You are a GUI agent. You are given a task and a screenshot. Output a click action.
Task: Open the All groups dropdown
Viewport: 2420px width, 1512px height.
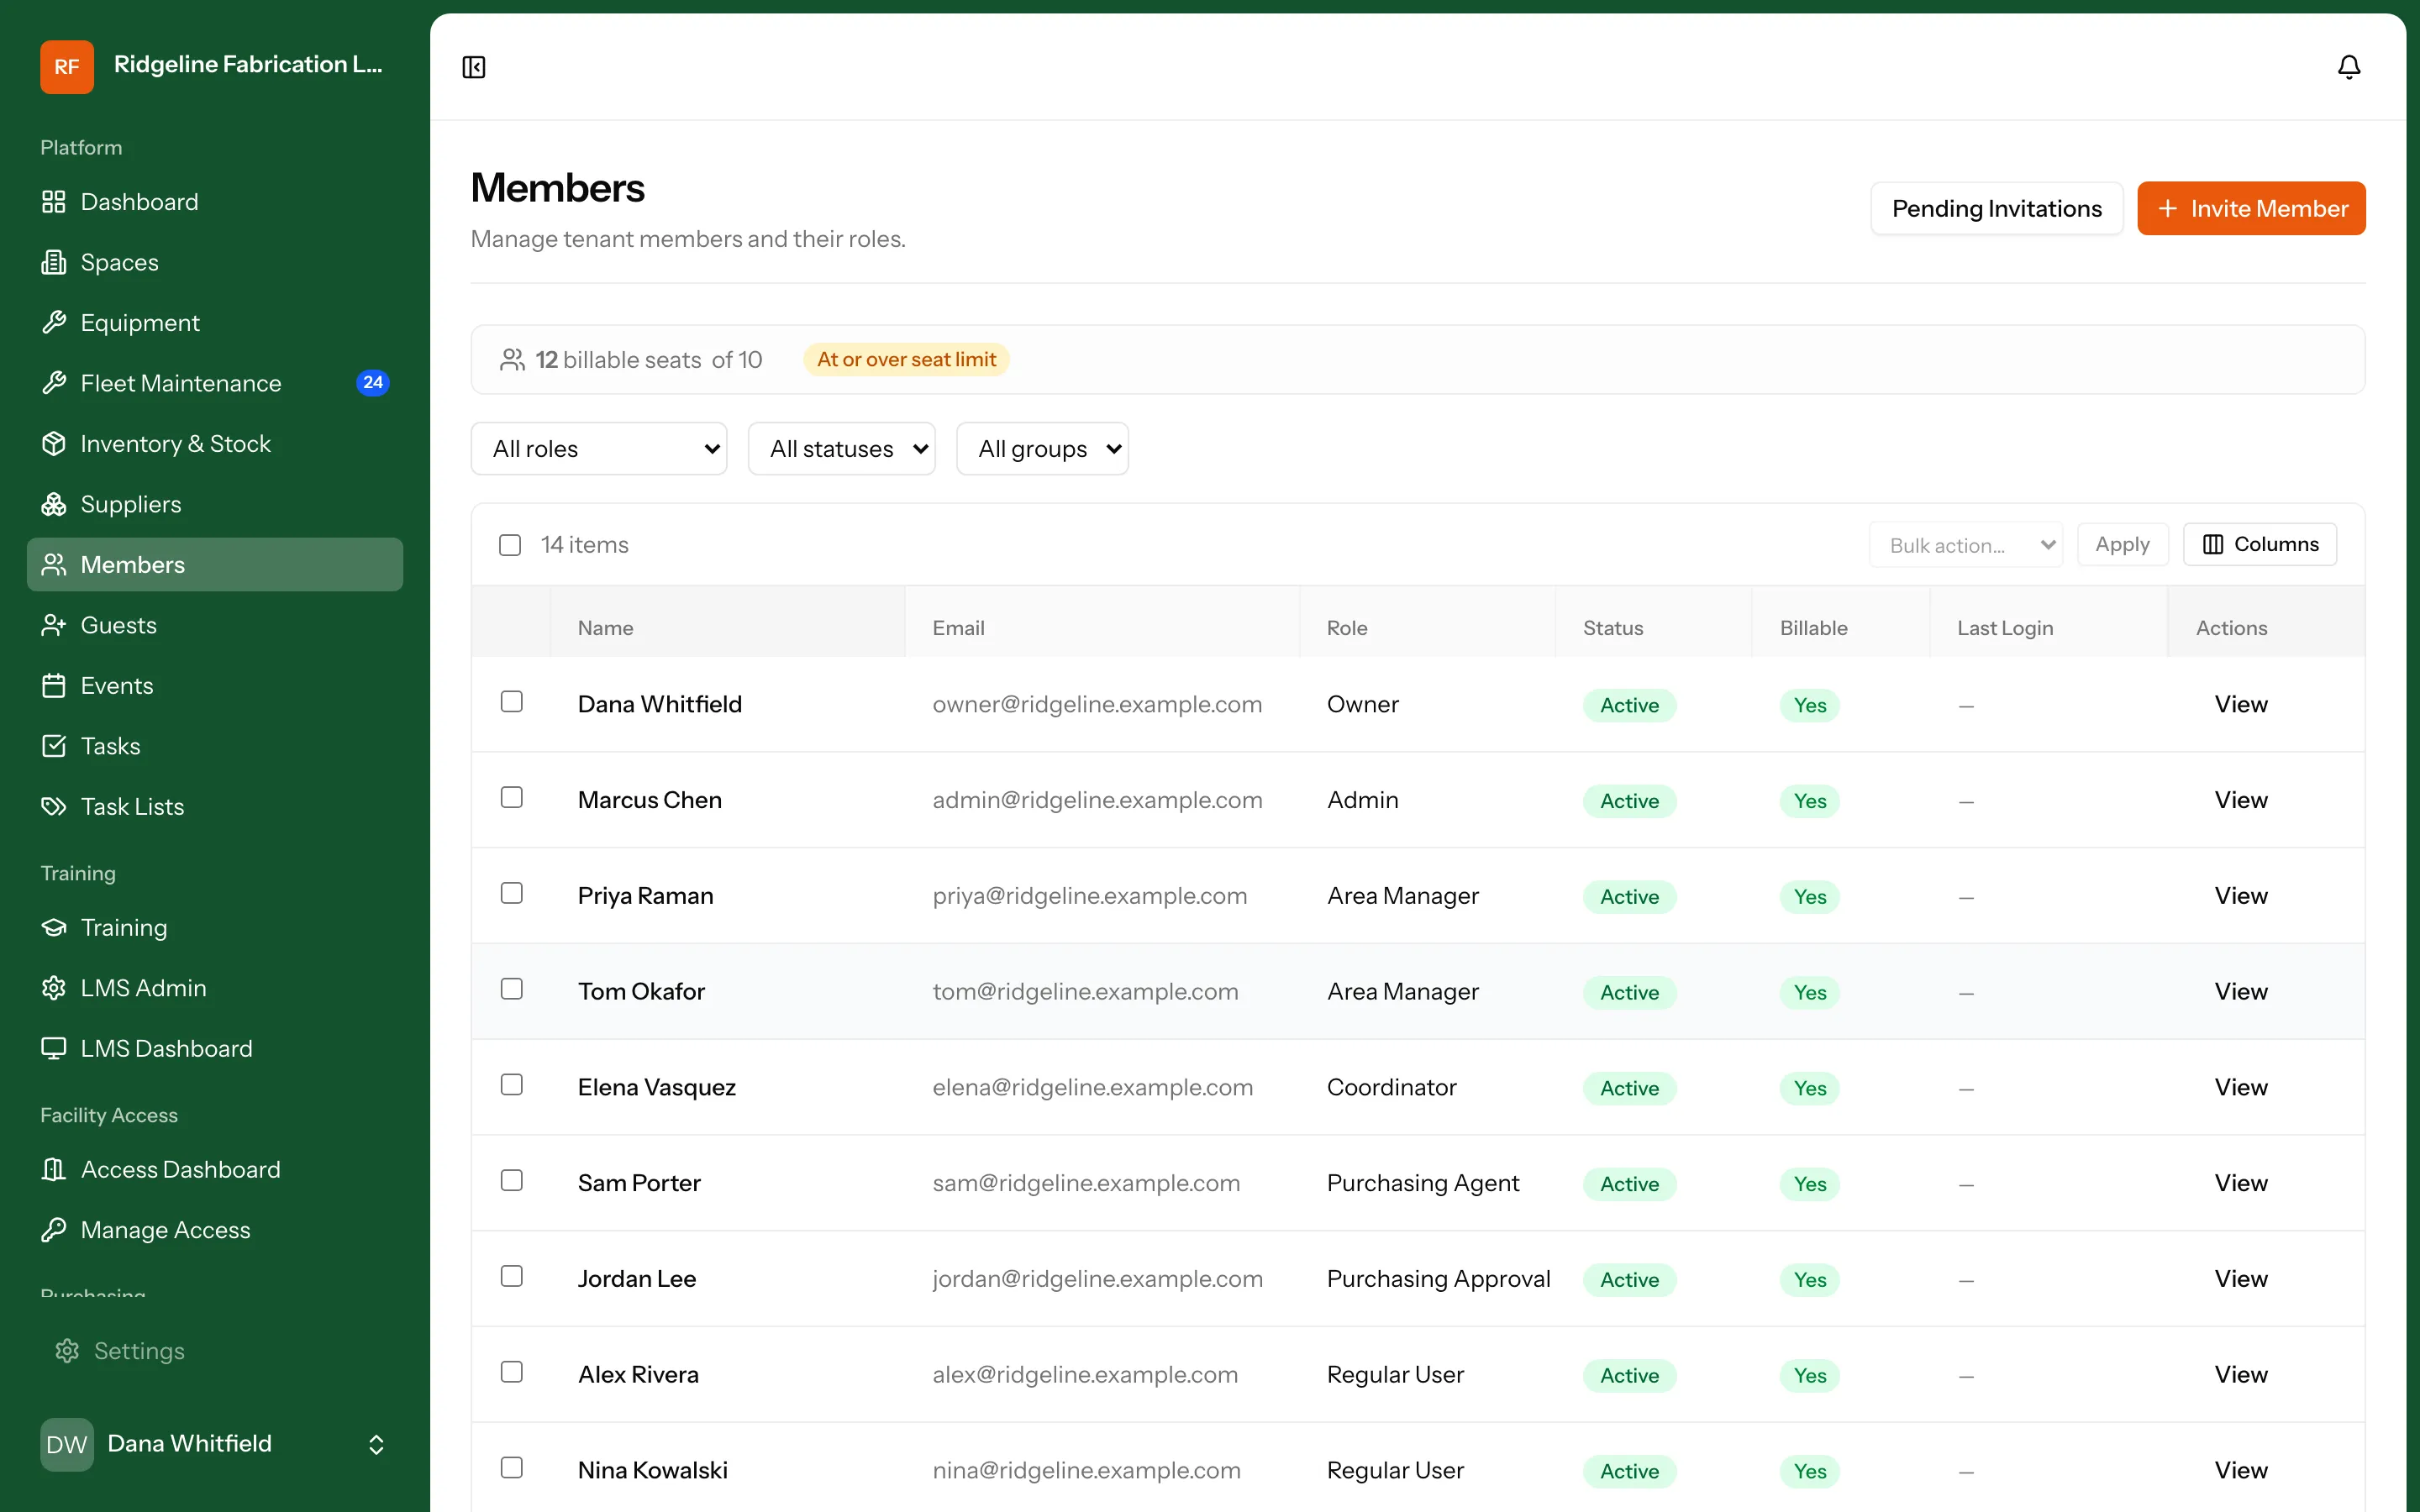pyautogui.click(x=1043, y=449)
